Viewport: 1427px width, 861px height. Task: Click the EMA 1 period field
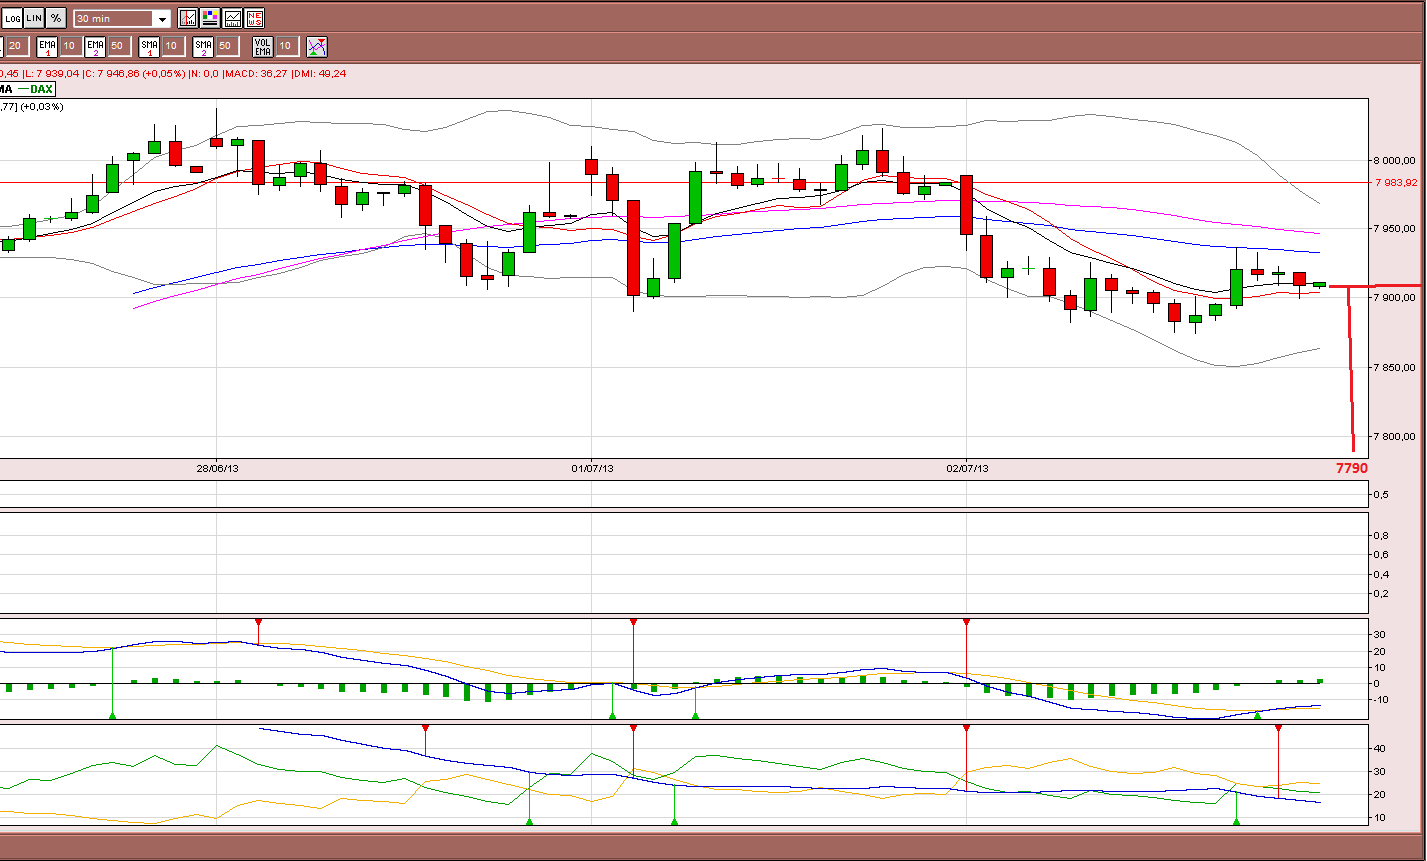pos(69,46)
